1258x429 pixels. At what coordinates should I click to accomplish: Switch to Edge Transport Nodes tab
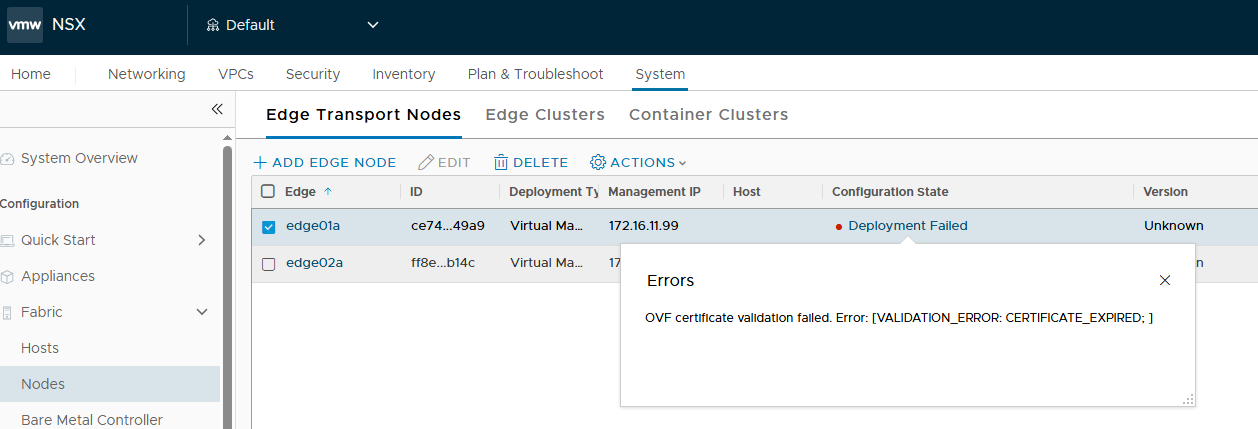point(364,115)
